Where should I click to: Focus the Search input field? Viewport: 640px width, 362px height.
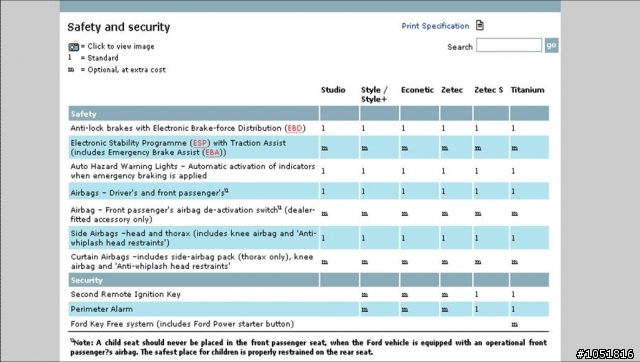pos(509,45)
